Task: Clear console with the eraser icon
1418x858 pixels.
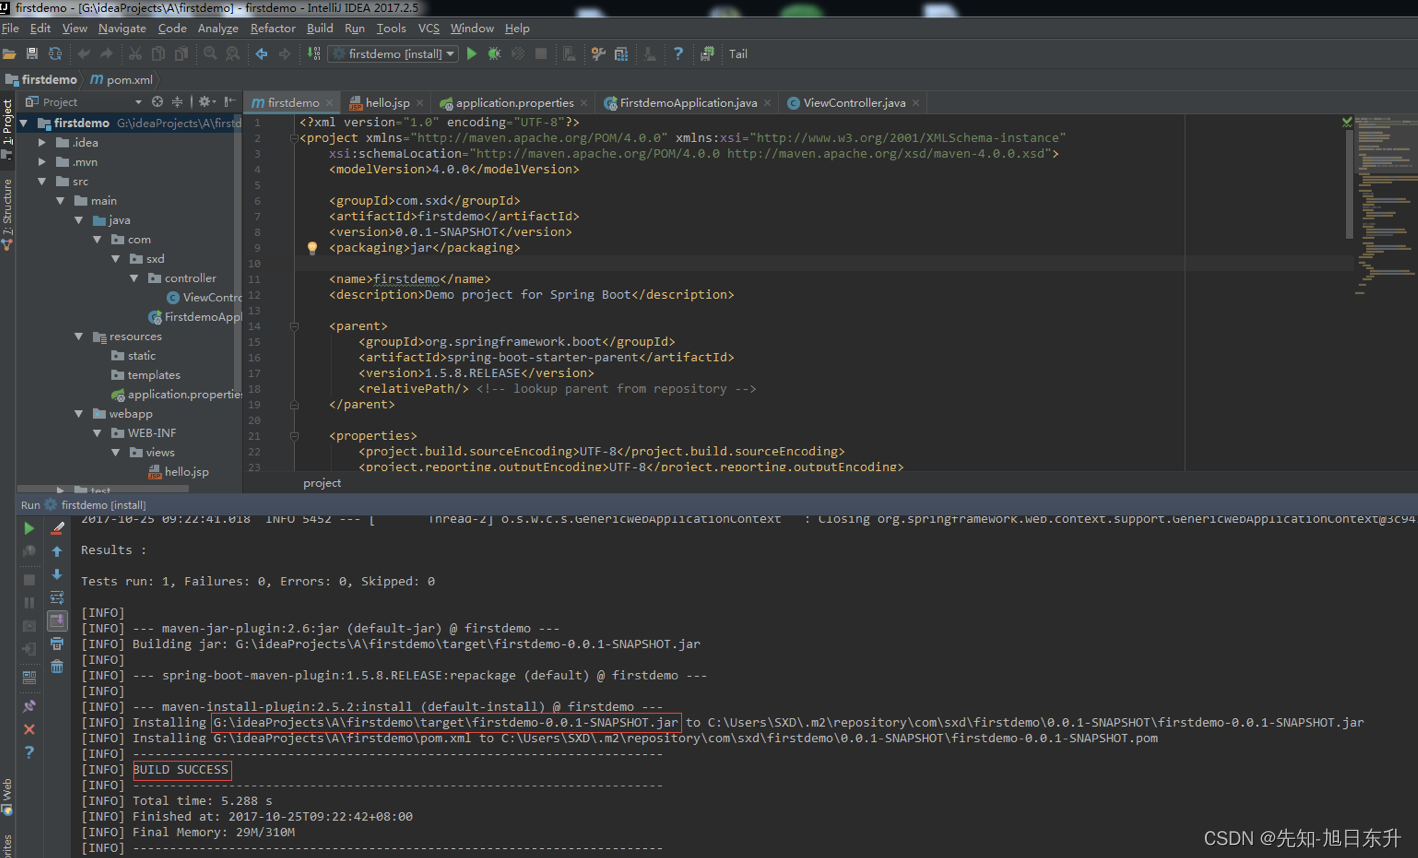Action: pos(57,528)
